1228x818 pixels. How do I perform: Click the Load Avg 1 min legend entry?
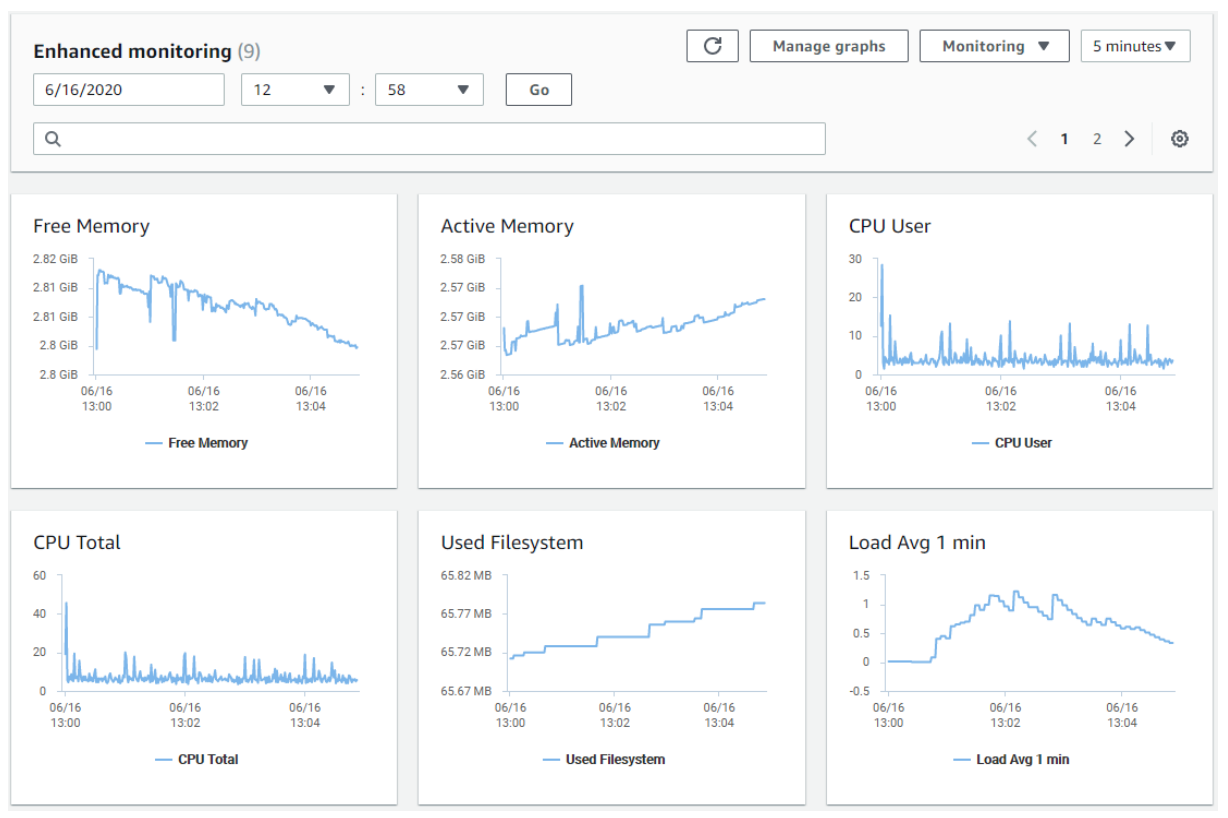tap(1011, 759)
